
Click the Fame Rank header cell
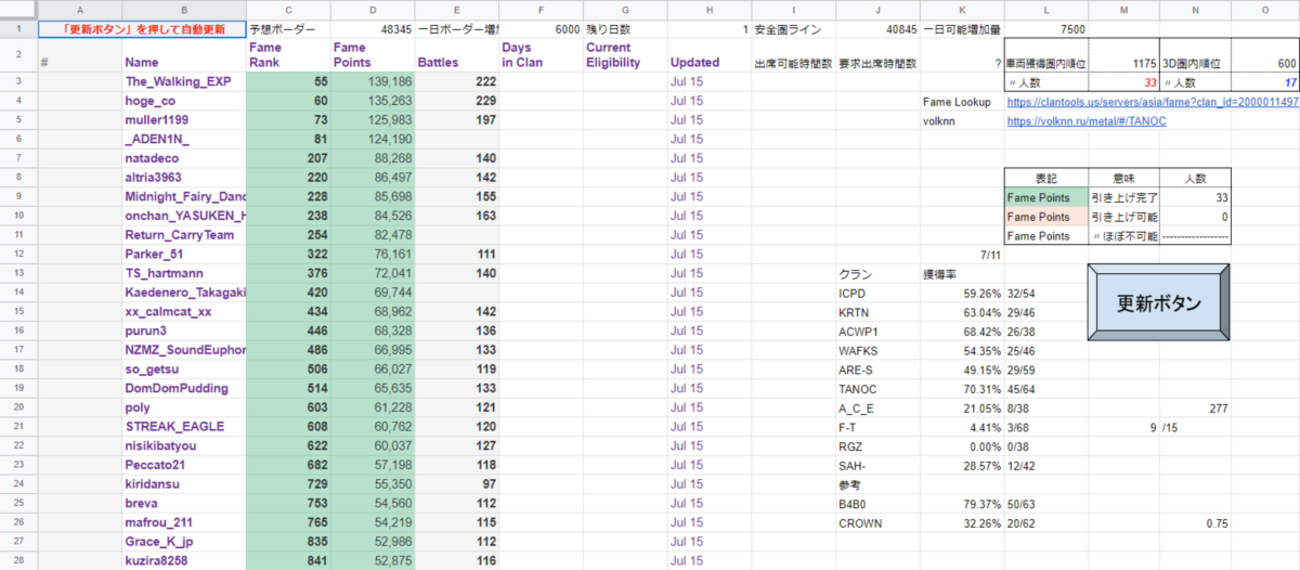click(288, 55)
